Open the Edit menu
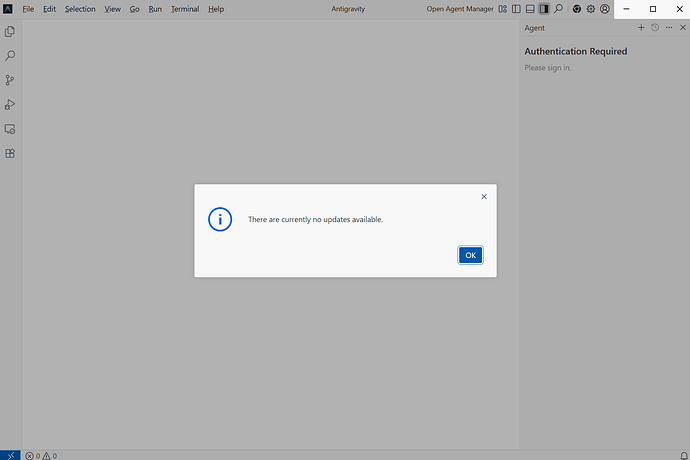 click(49, 9)
